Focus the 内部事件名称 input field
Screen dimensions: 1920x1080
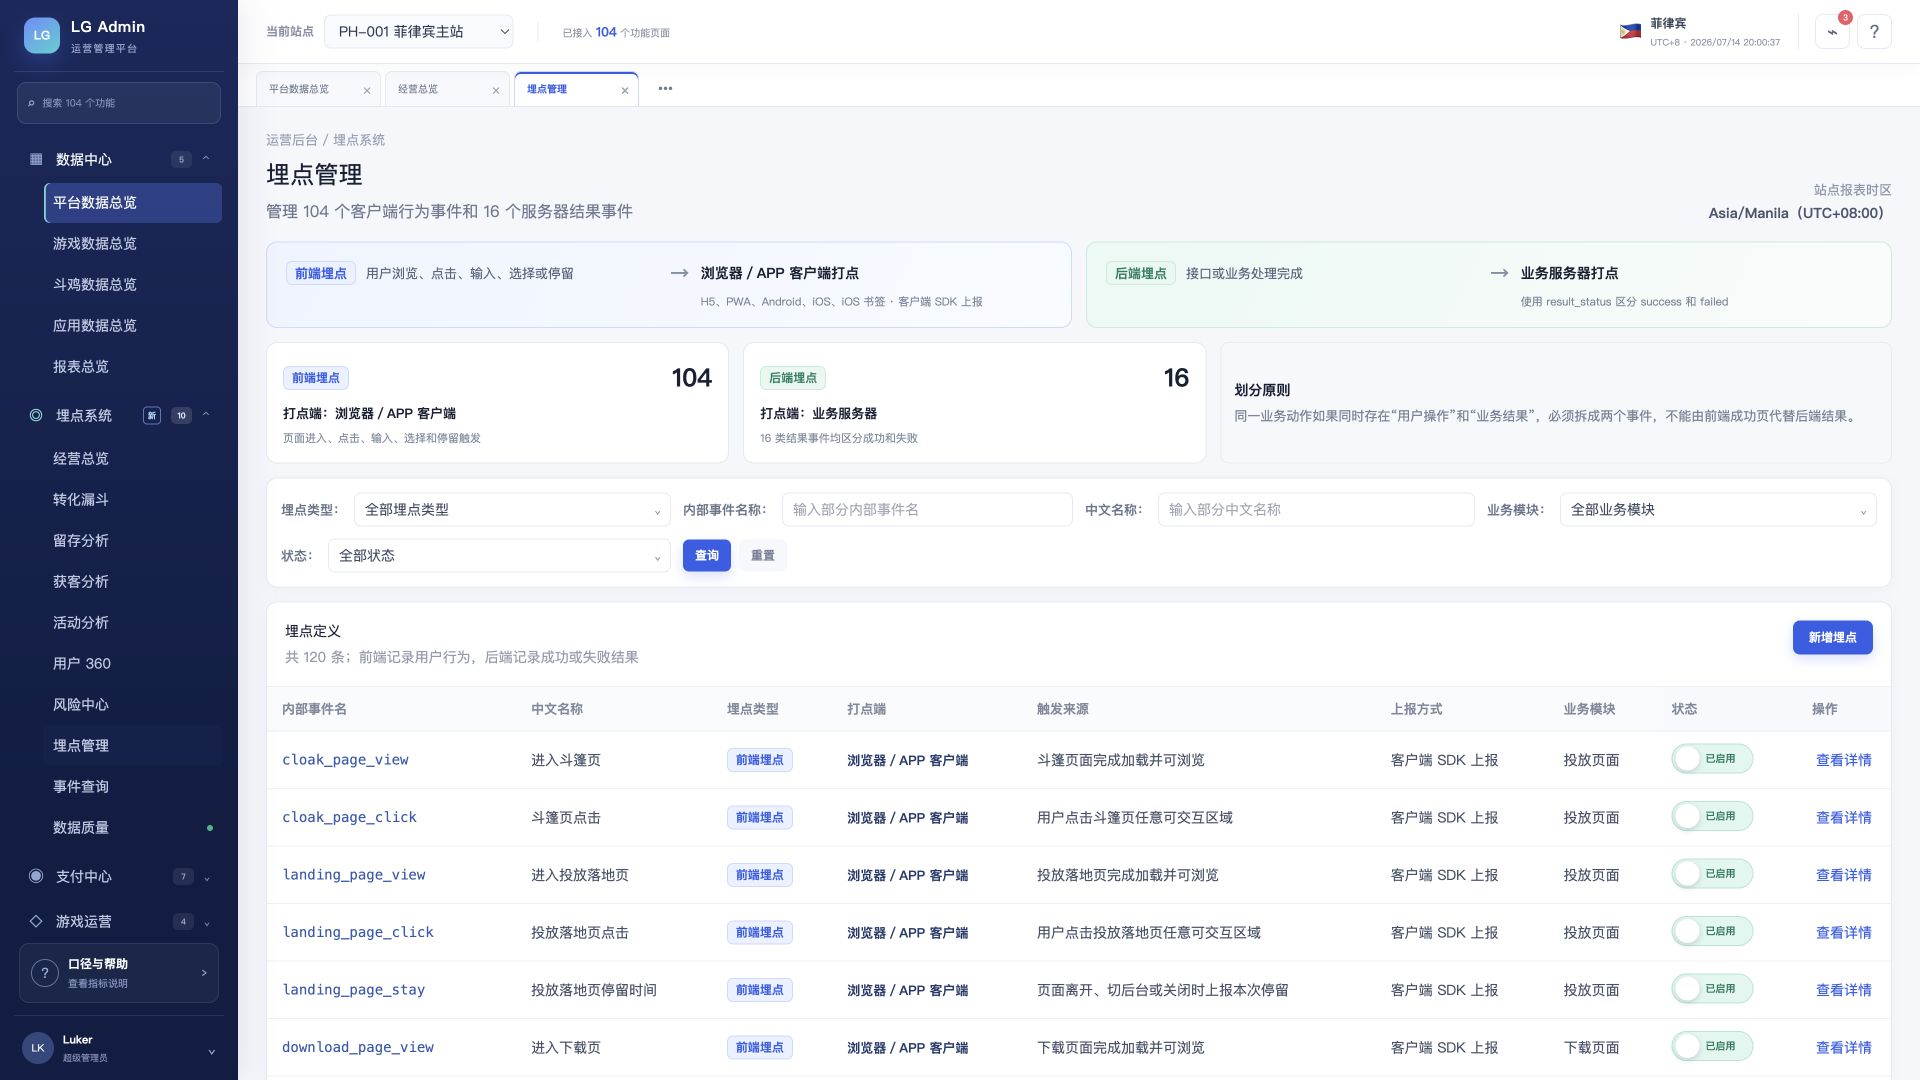point(926,510)
